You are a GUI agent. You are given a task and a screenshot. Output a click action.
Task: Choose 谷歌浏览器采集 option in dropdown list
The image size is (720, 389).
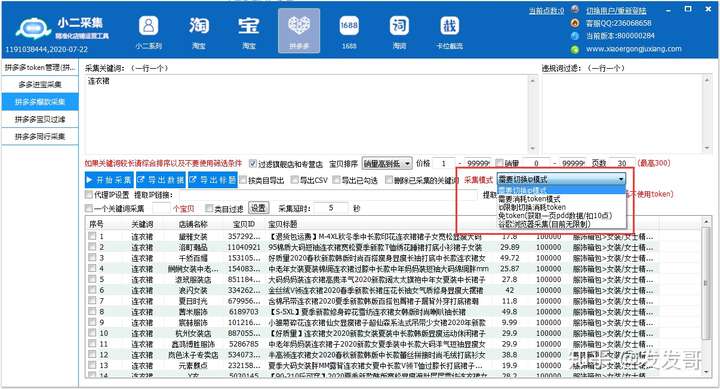coord(544,224)
